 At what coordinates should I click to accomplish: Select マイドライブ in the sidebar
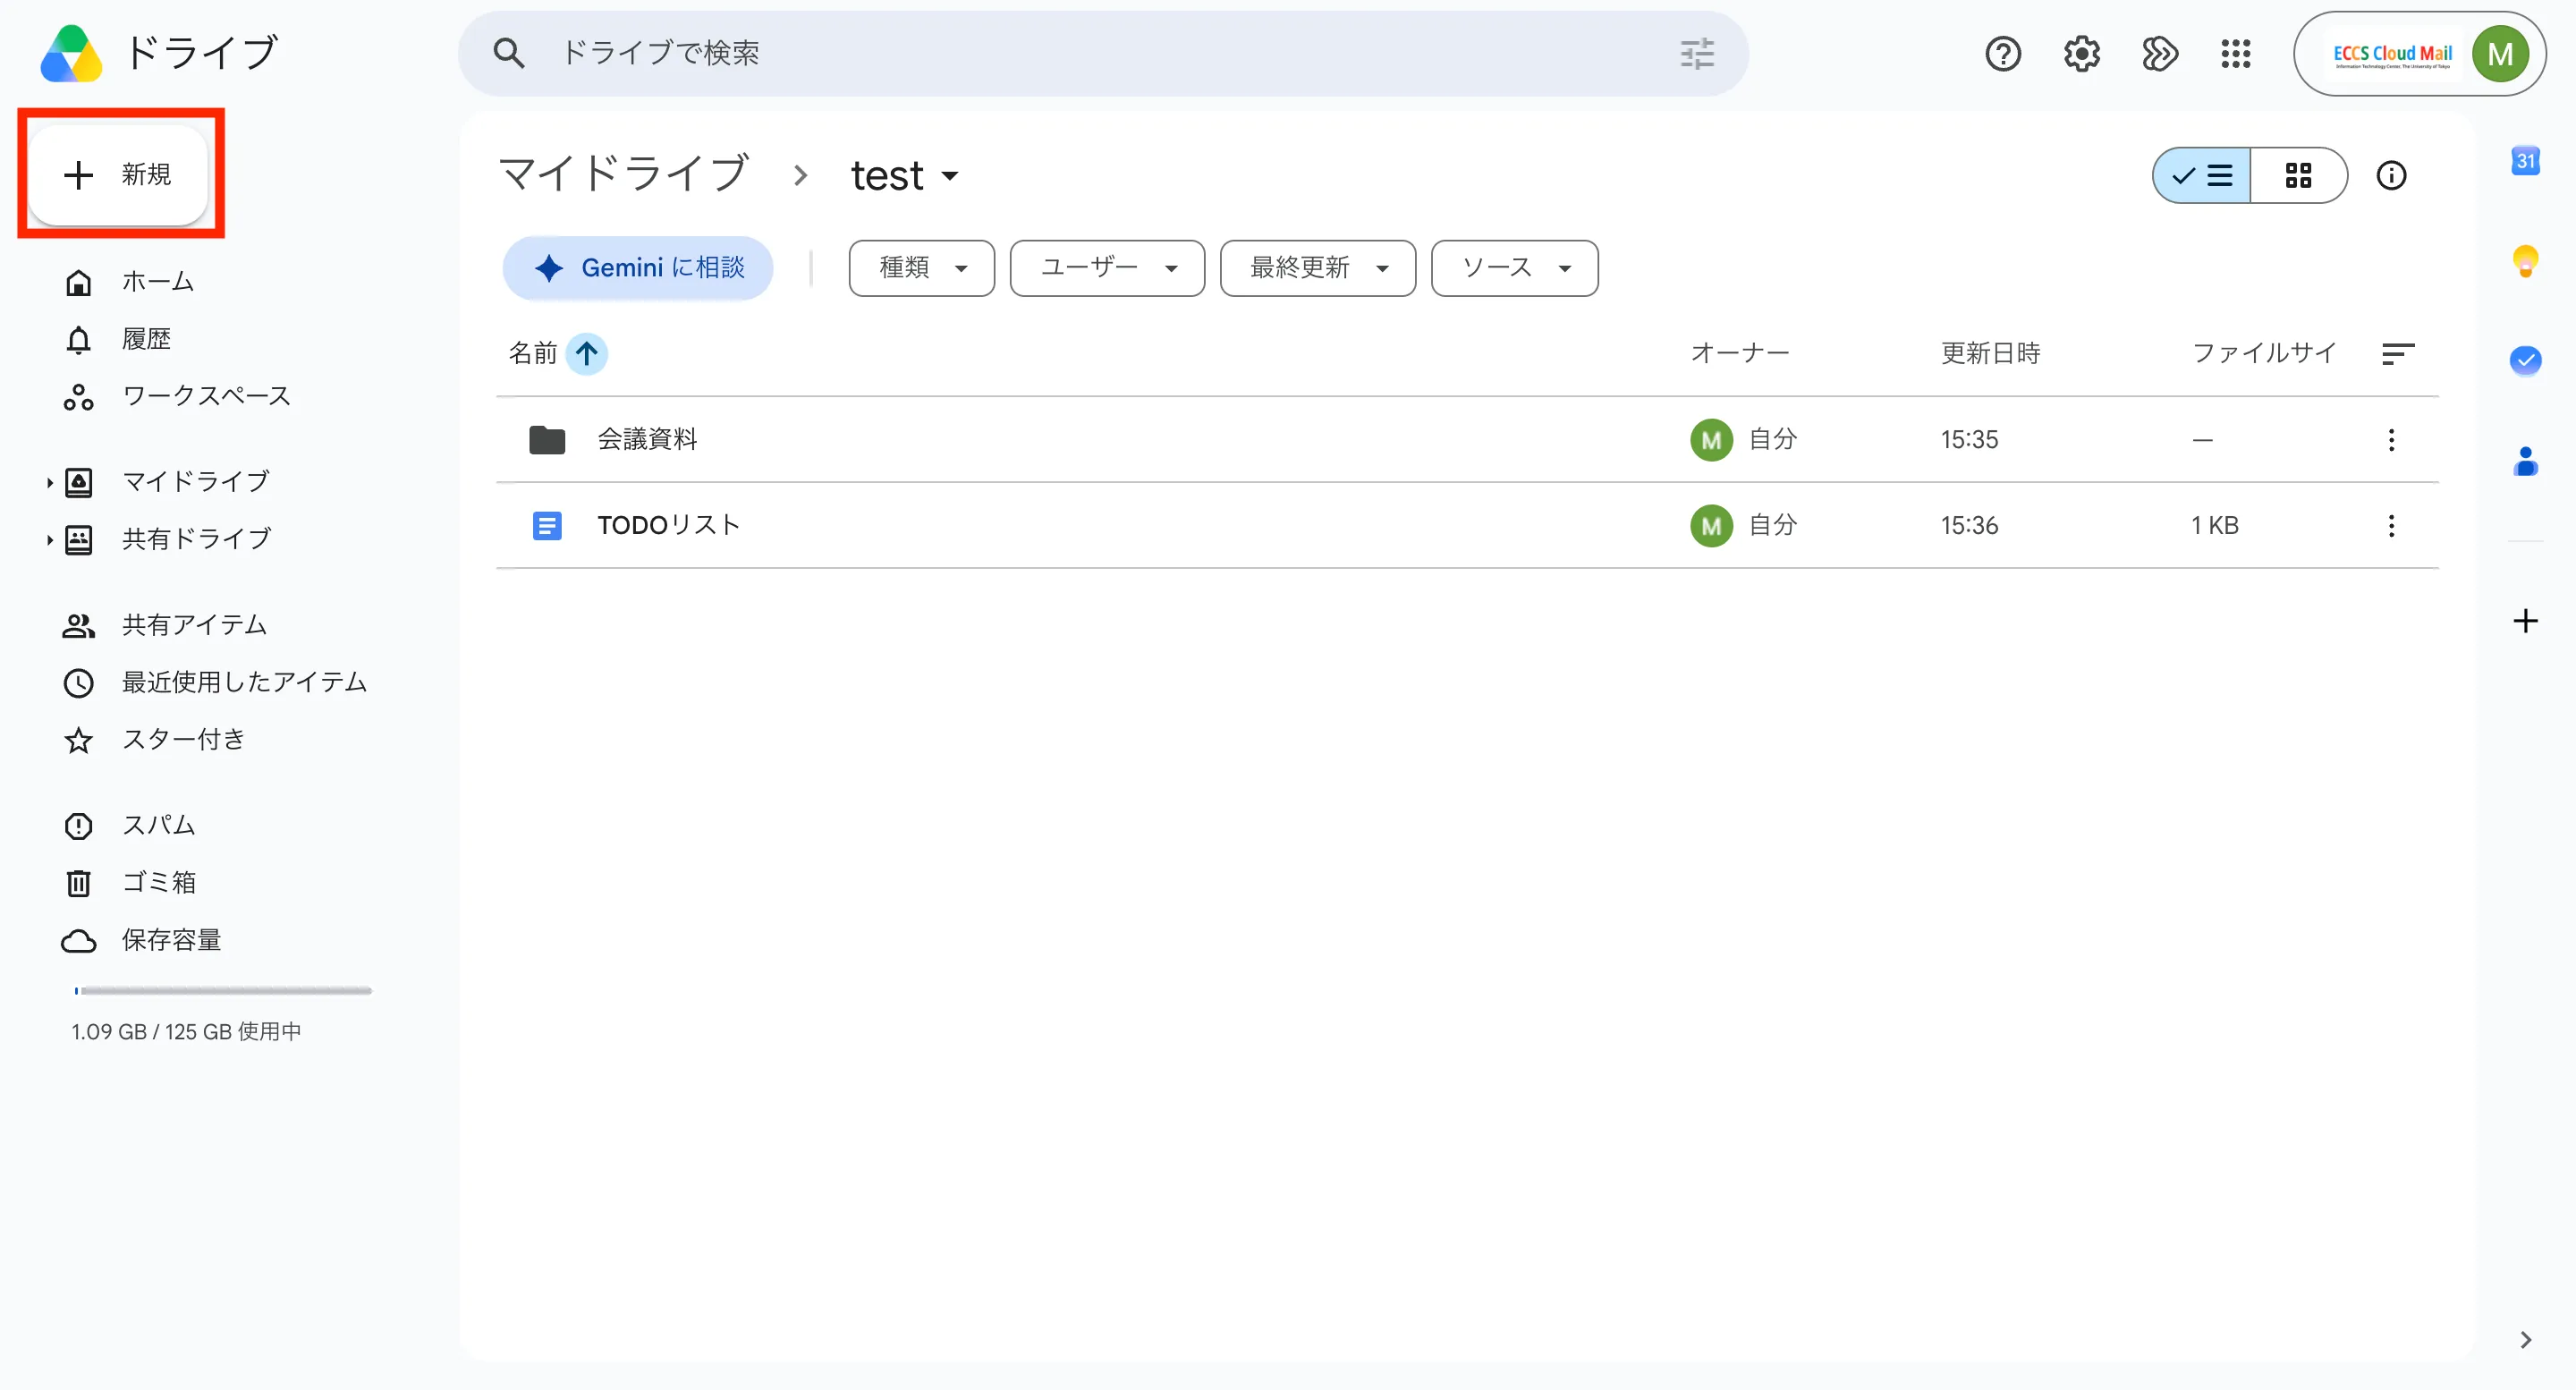[x=196, y=482]
